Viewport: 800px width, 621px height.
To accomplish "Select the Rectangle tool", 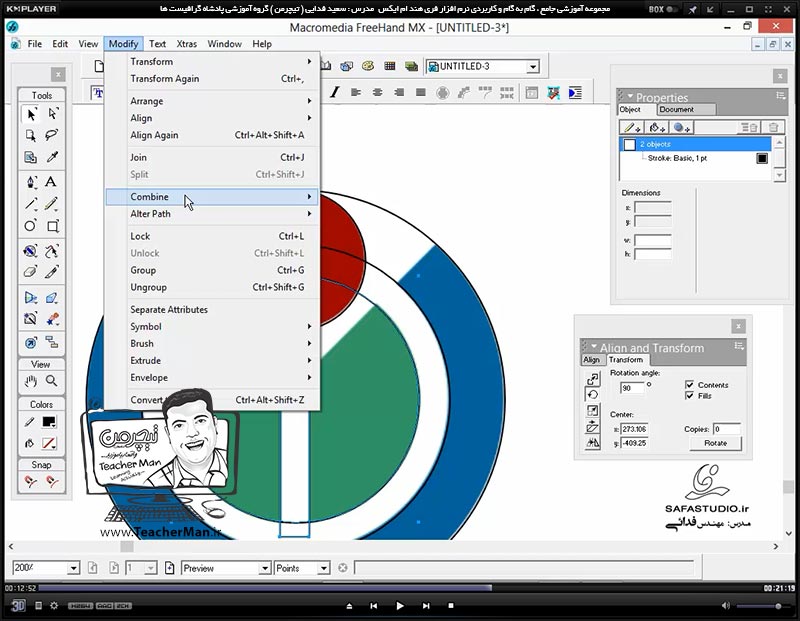I will click(52, 226).
